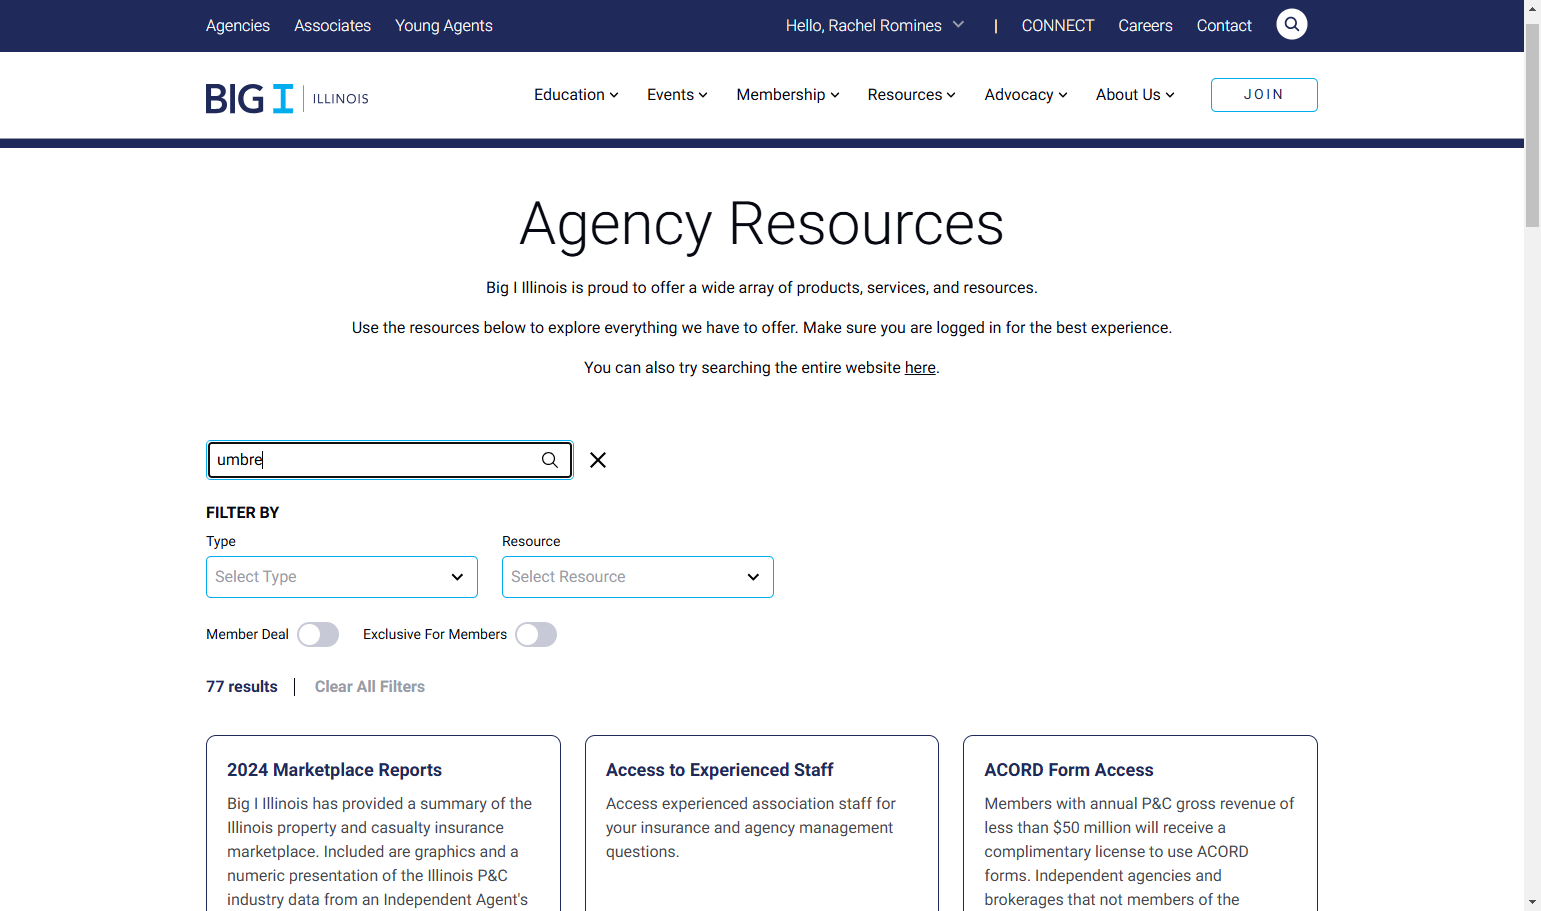Click the '77 results' count text
Image resolution: width=1541 pixels, height=911 pixels.
click(x=242, y=687)
